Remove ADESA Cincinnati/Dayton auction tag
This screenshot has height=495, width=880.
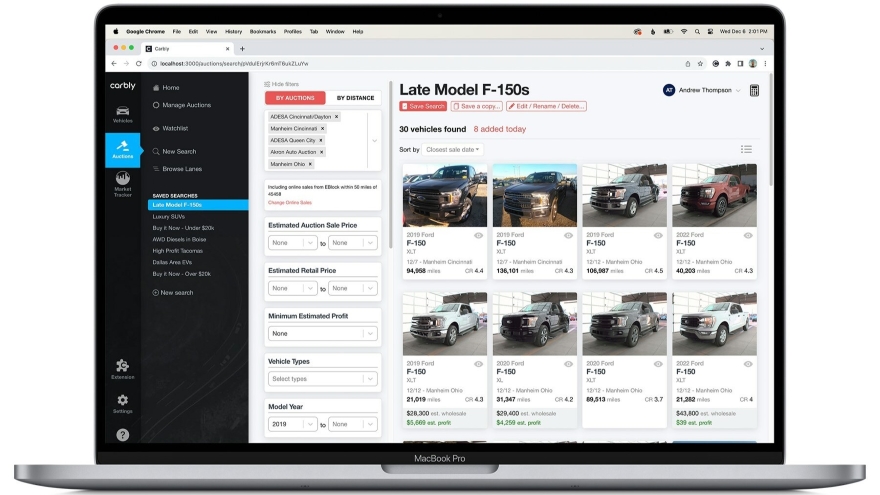336,116
